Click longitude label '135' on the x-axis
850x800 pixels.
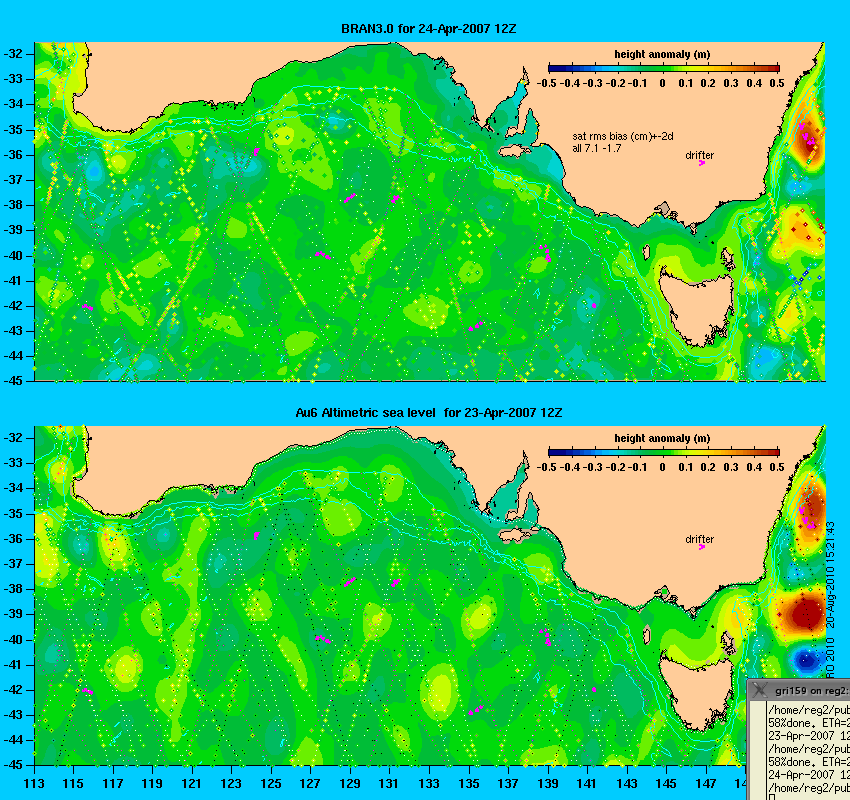(x=469, y=783)
